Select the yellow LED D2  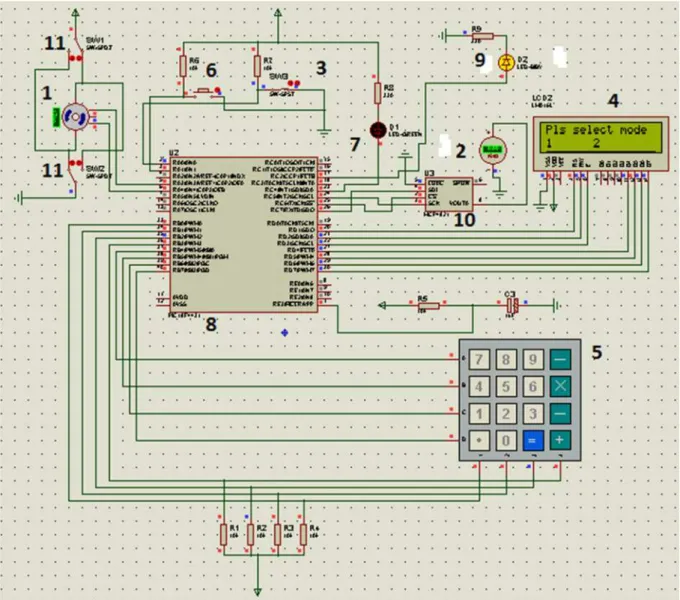pyautogui.click(x=506, y=63)
